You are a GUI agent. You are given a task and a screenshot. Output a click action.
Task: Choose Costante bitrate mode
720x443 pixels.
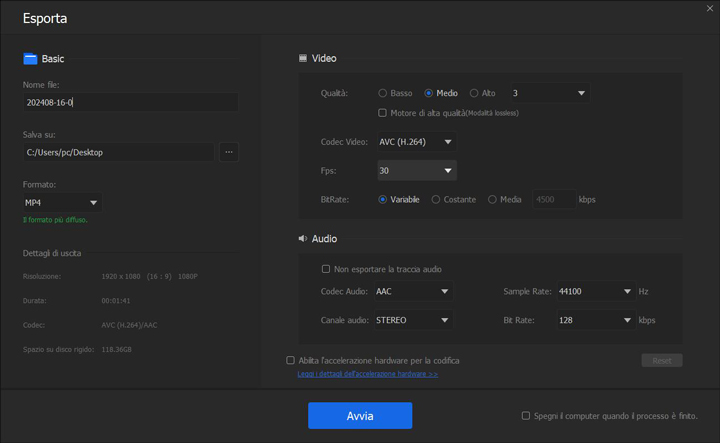436,199
